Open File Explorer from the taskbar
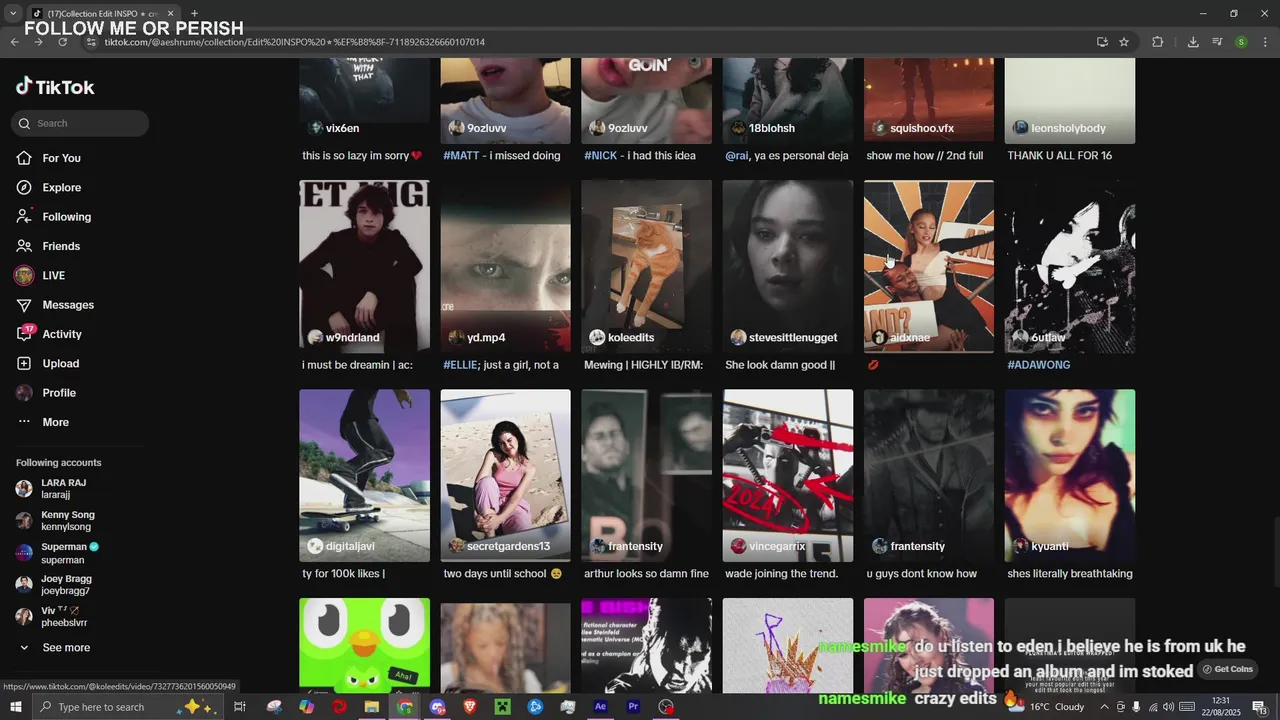Image resolution: width=1280 pixels, height=720 pixels. point(371,707)
